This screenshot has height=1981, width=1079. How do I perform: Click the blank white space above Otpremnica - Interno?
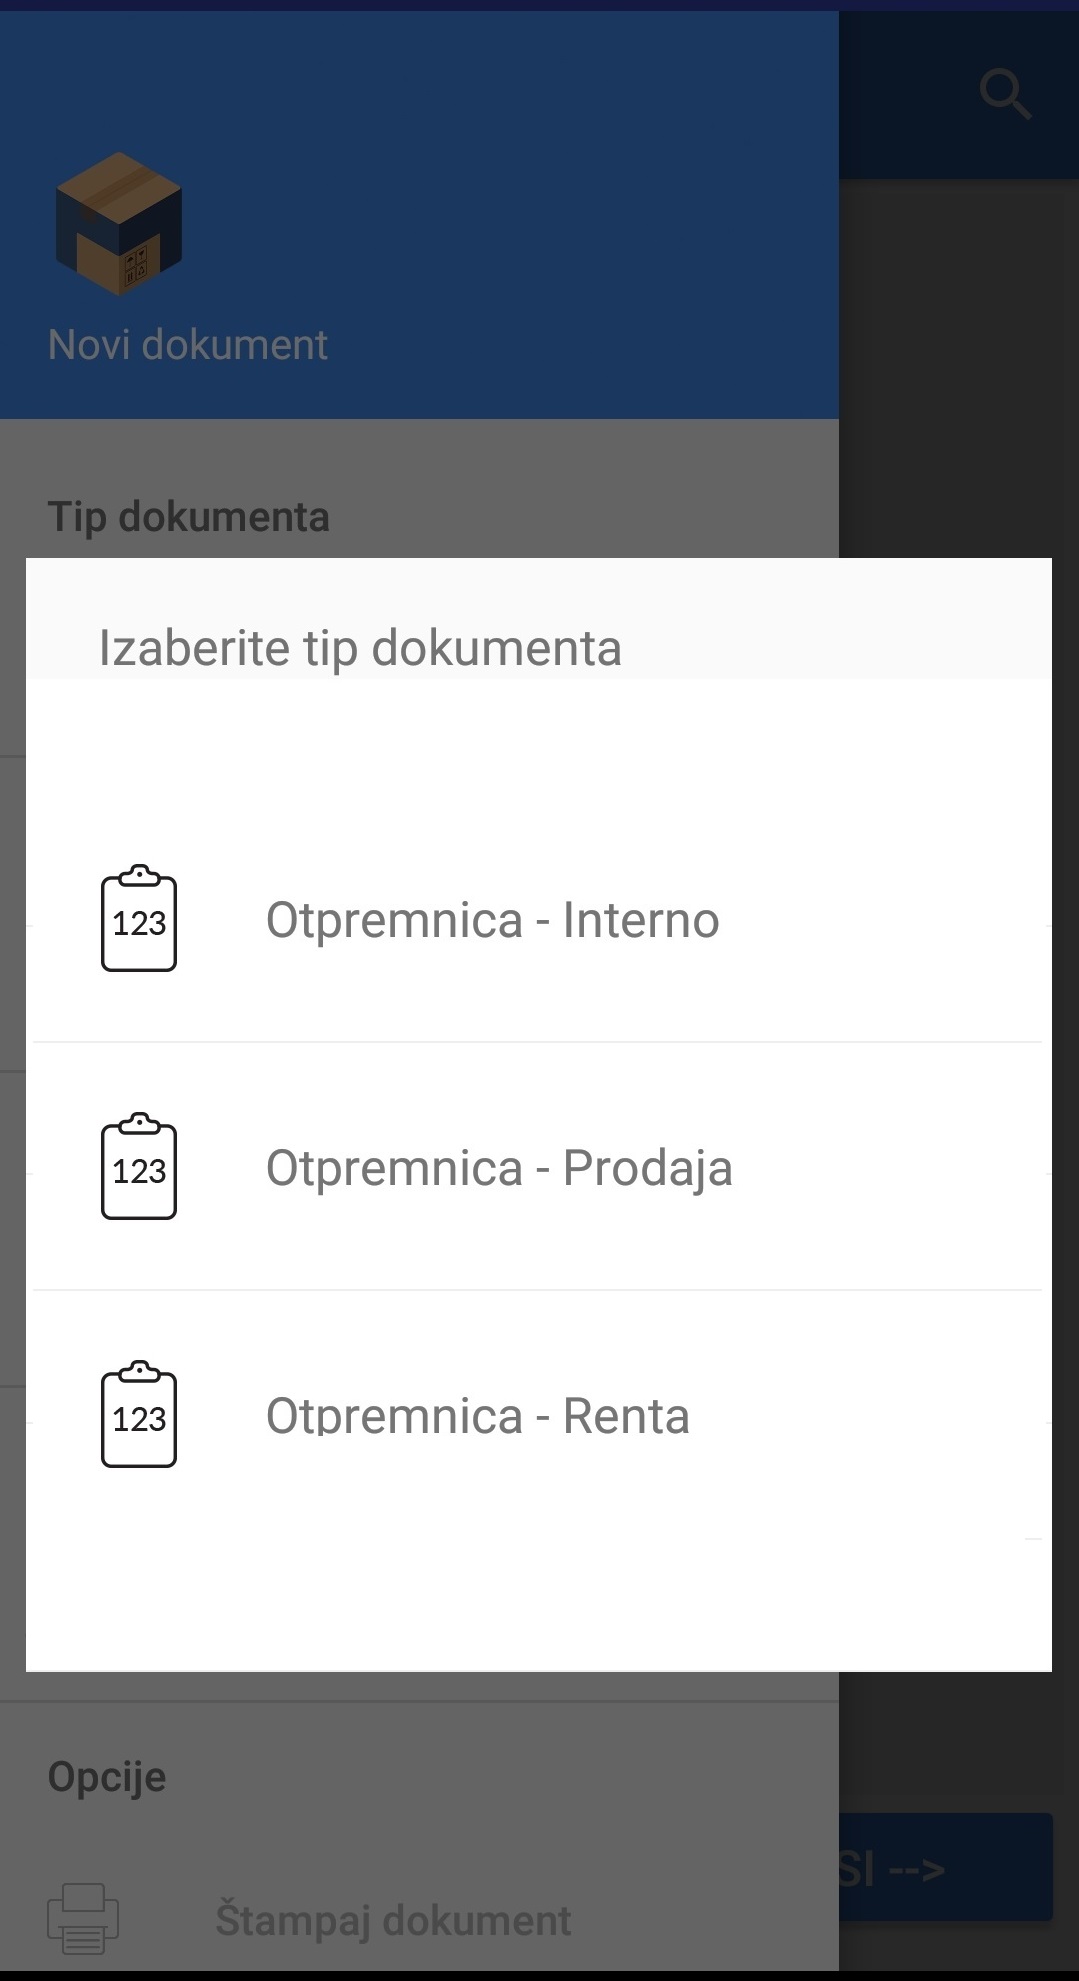pos(540,750)
